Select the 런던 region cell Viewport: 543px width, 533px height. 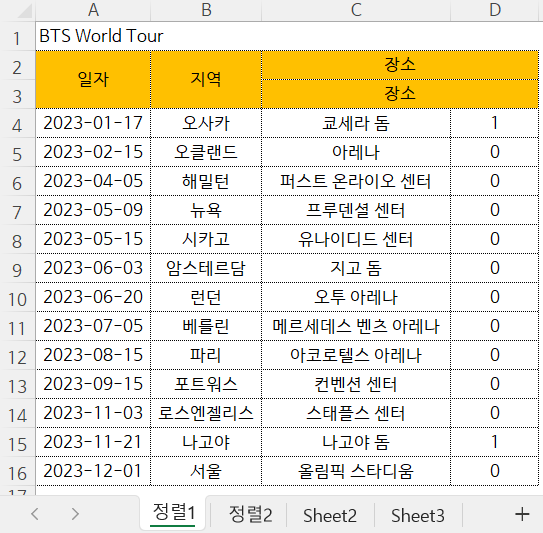pos(206,297)
